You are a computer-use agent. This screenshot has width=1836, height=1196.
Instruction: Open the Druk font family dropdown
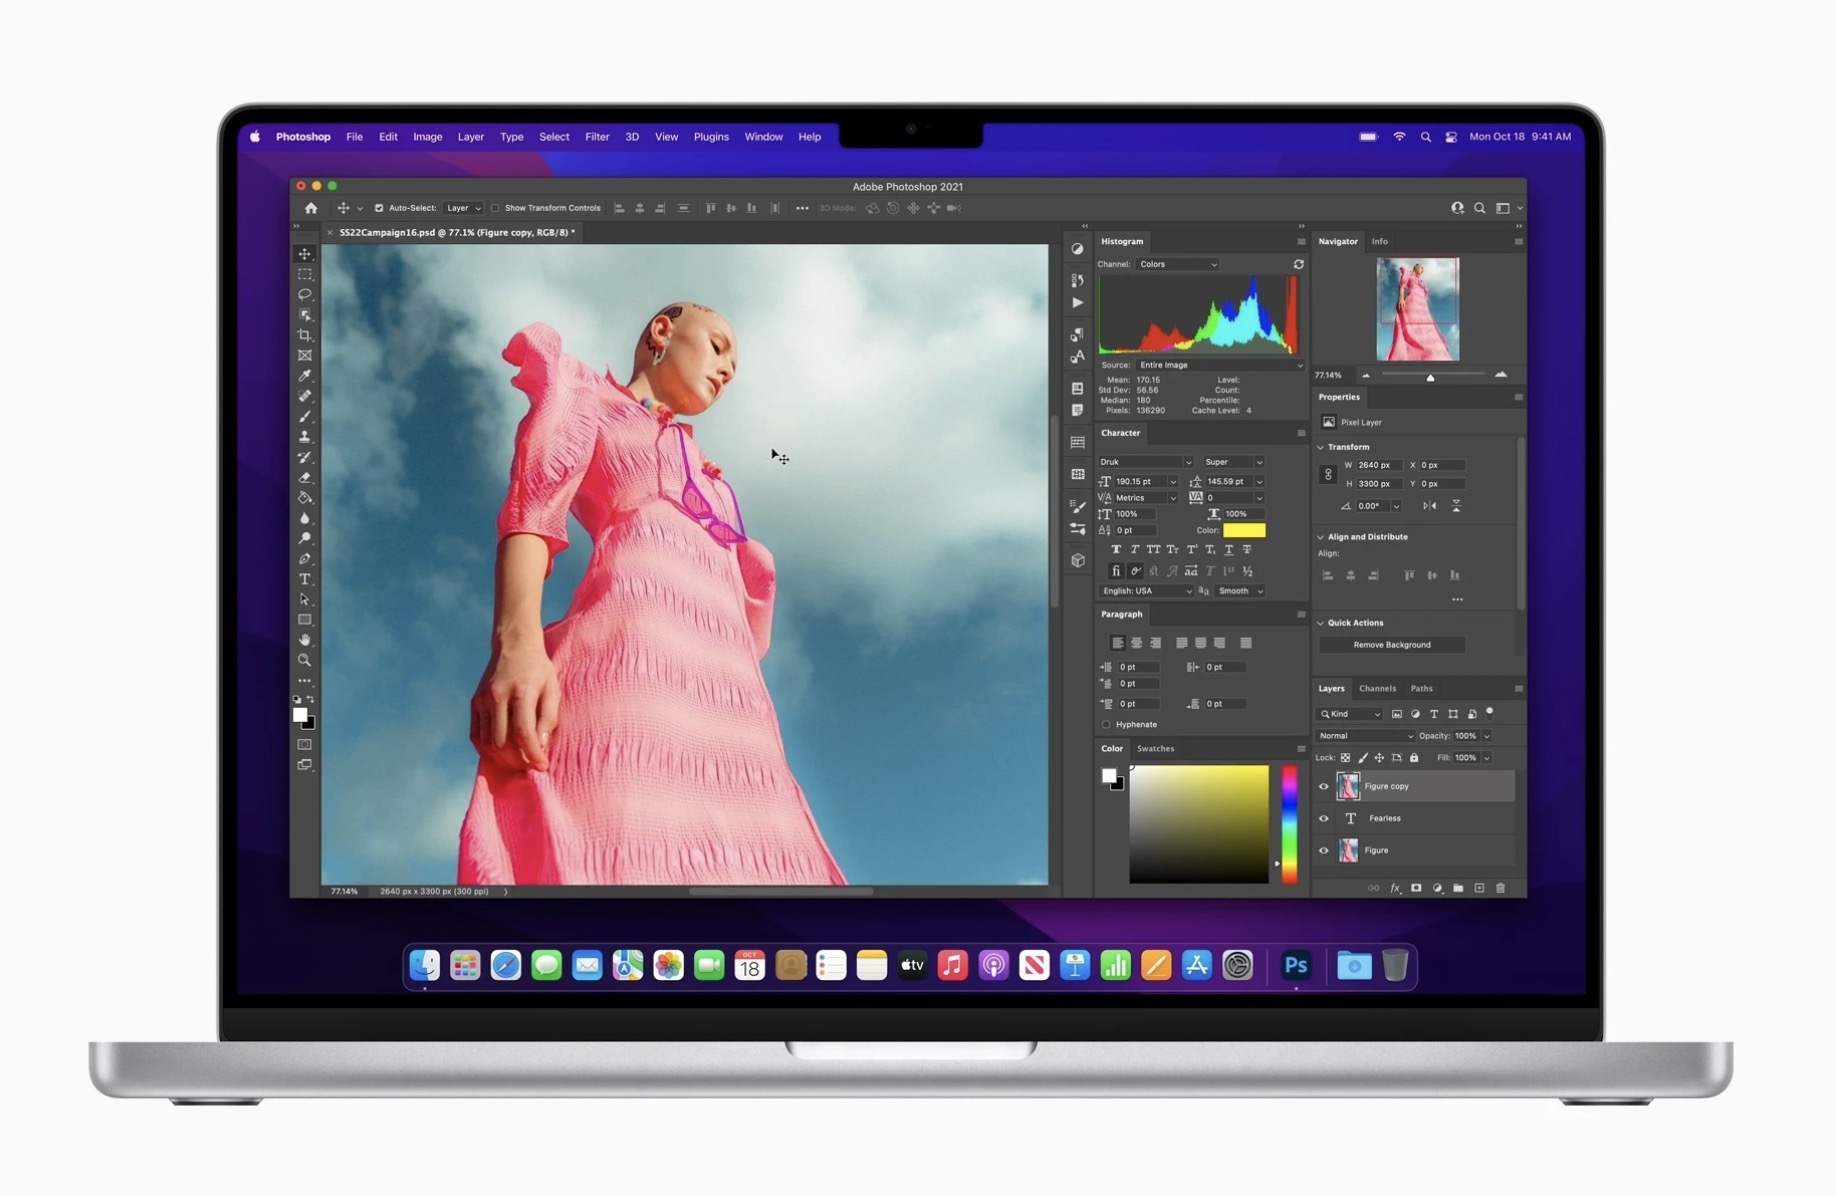pyautogui.click(x=1146, y=462)
